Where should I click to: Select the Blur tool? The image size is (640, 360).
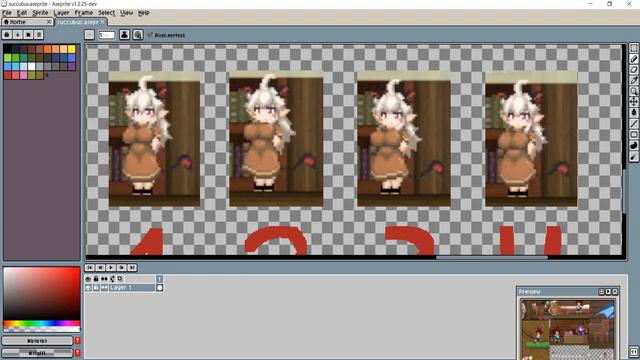pos(634,157)
